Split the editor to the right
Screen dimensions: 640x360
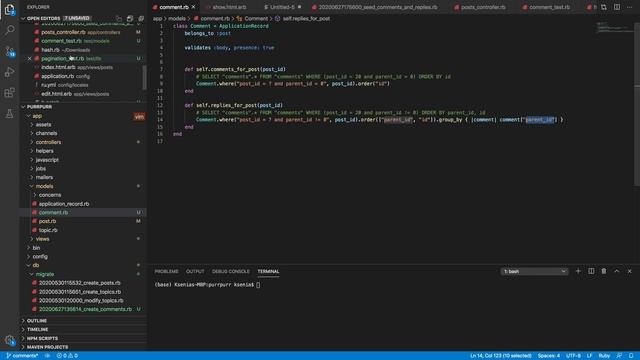[x=617, y=7]
